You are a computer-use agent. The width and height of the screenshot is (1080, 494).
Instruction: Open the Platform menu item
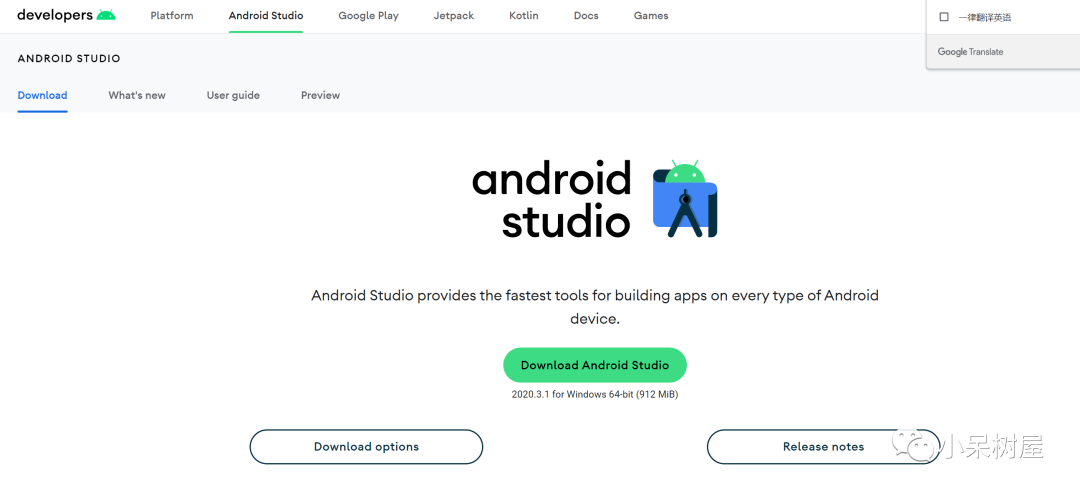pyautogui.click(x=172, y=15)
